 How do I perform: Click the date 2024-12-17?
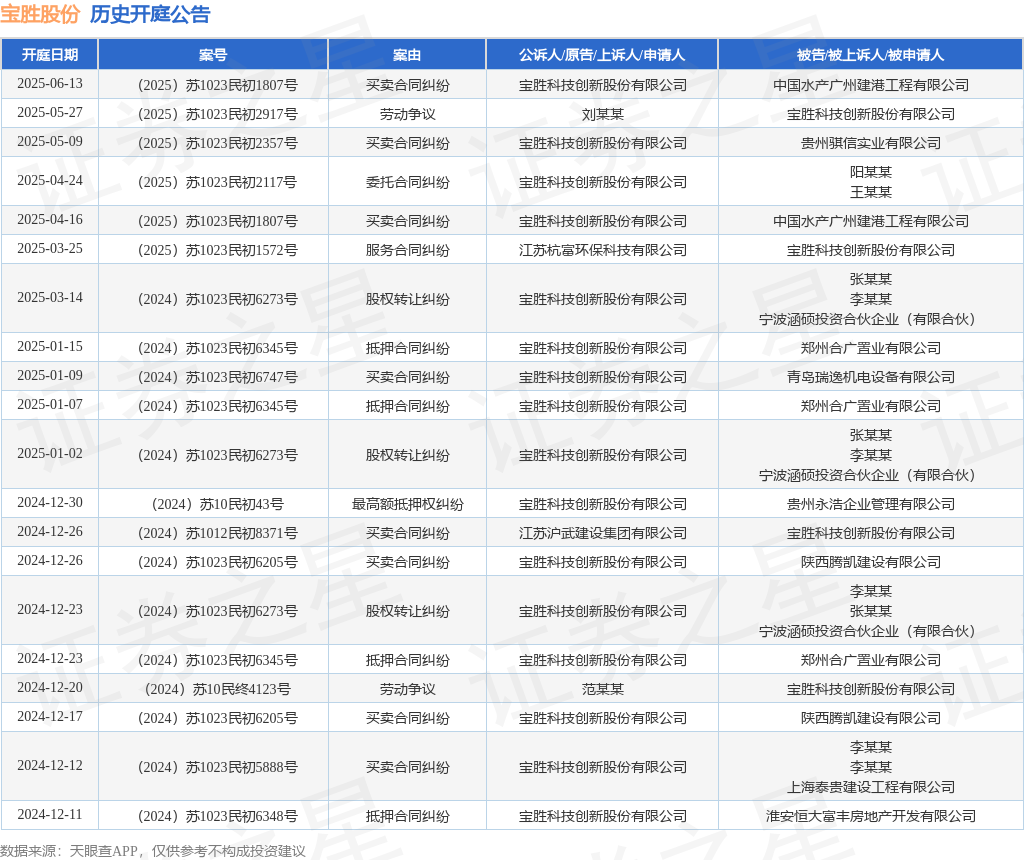click(x=50, y=716)
